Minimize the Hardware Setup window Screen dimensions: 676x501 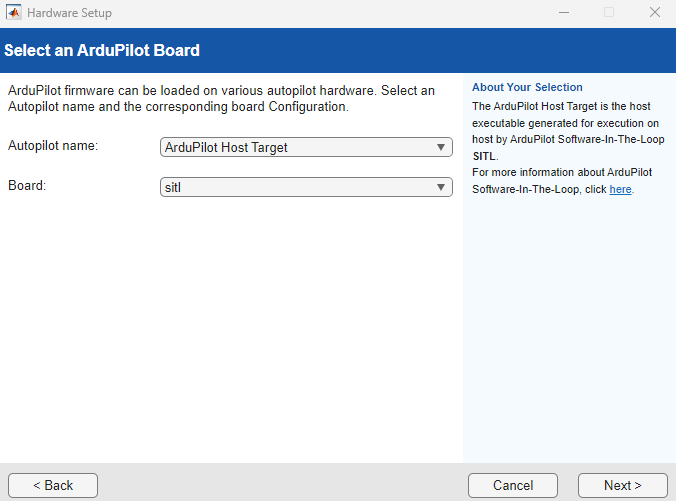564,13
